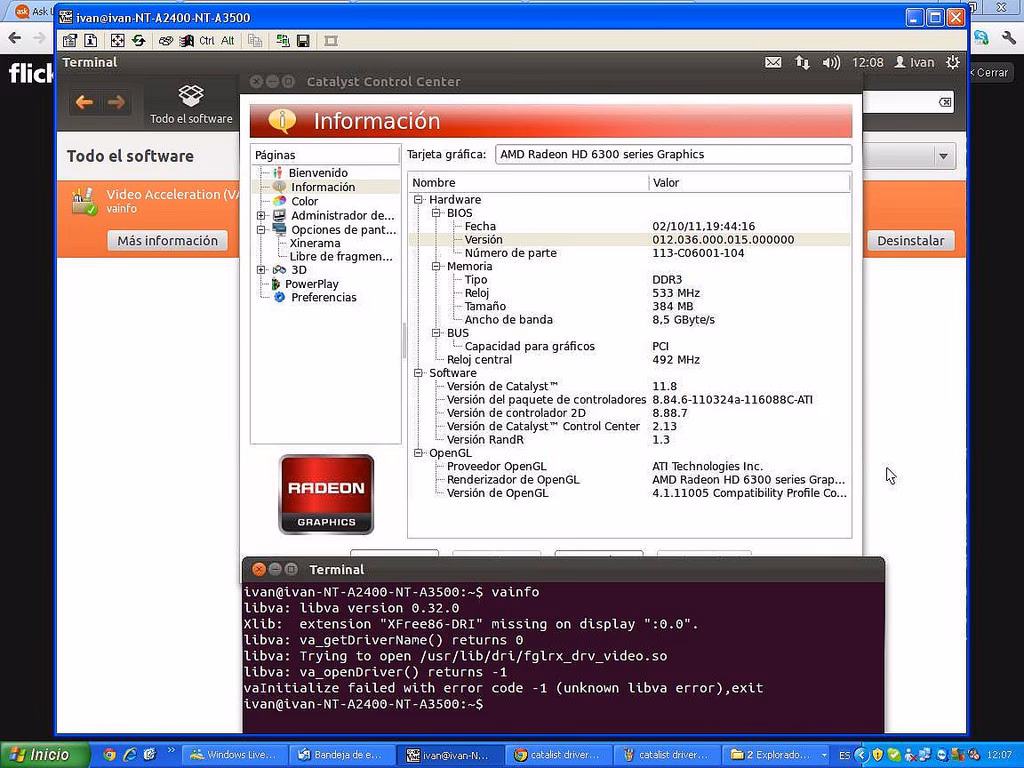This screenshot has width=1024, height=768.
Task: Click Más información button for vainfo
Action: click(167, 240)
